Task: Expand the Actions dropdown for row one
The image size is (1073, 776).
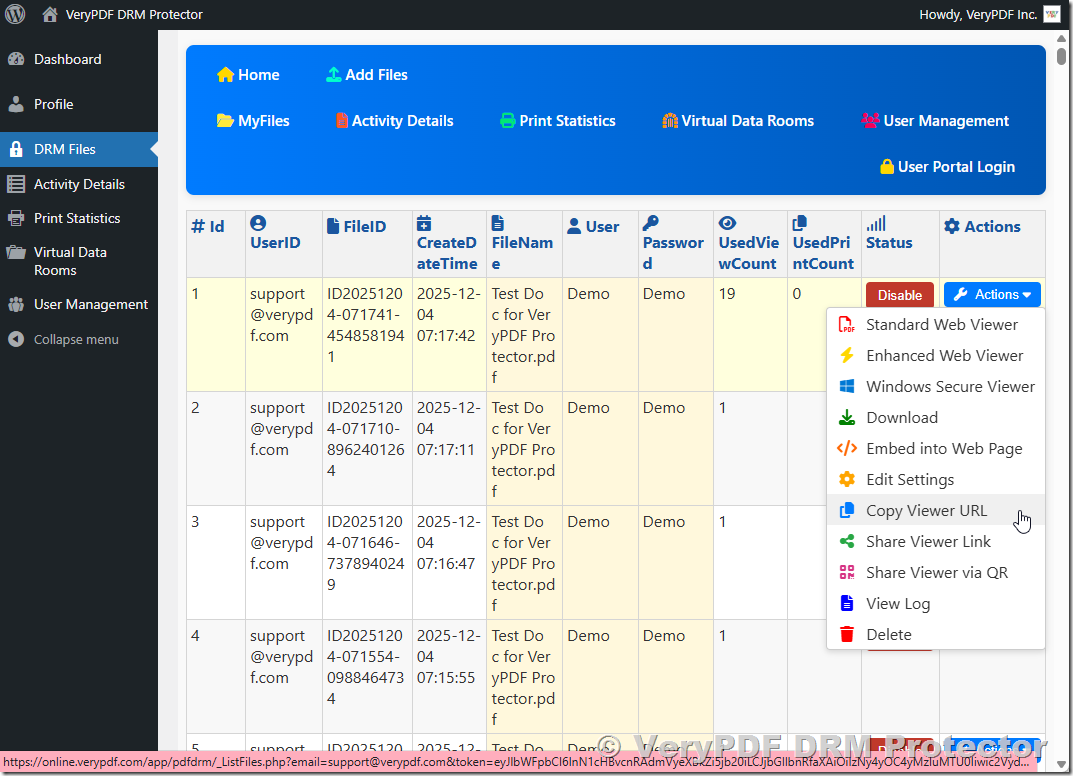Action: coord(991,294)
